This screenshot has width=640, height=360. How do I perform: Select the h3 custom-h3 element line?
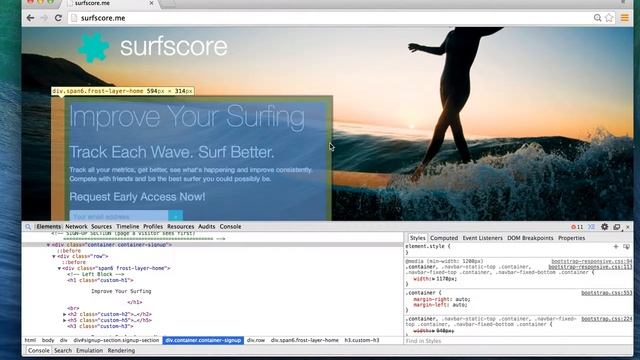[100, 327]
